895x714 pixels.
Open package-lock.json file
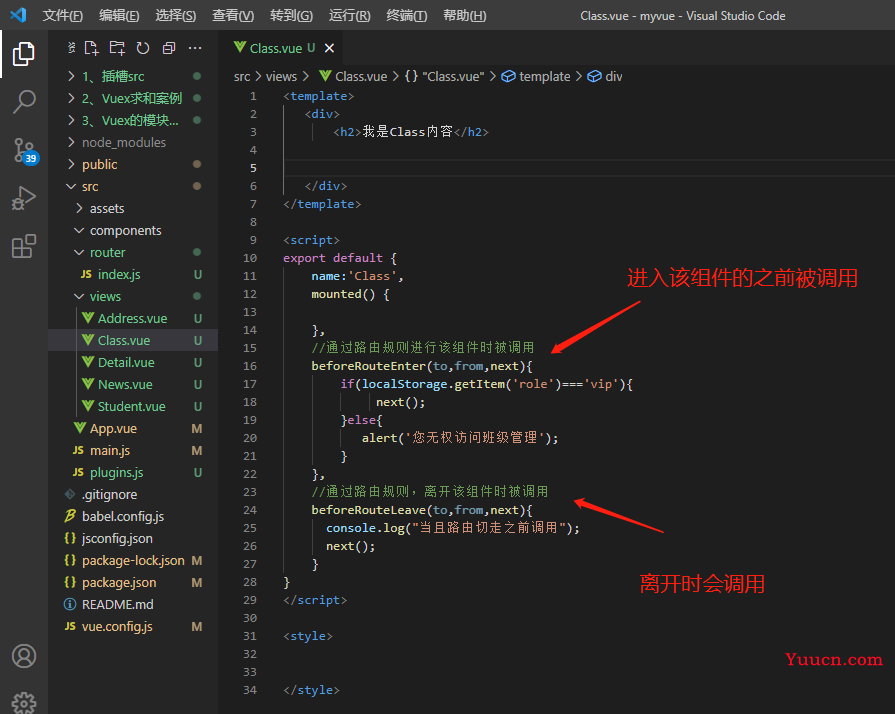tap(133, 560)
